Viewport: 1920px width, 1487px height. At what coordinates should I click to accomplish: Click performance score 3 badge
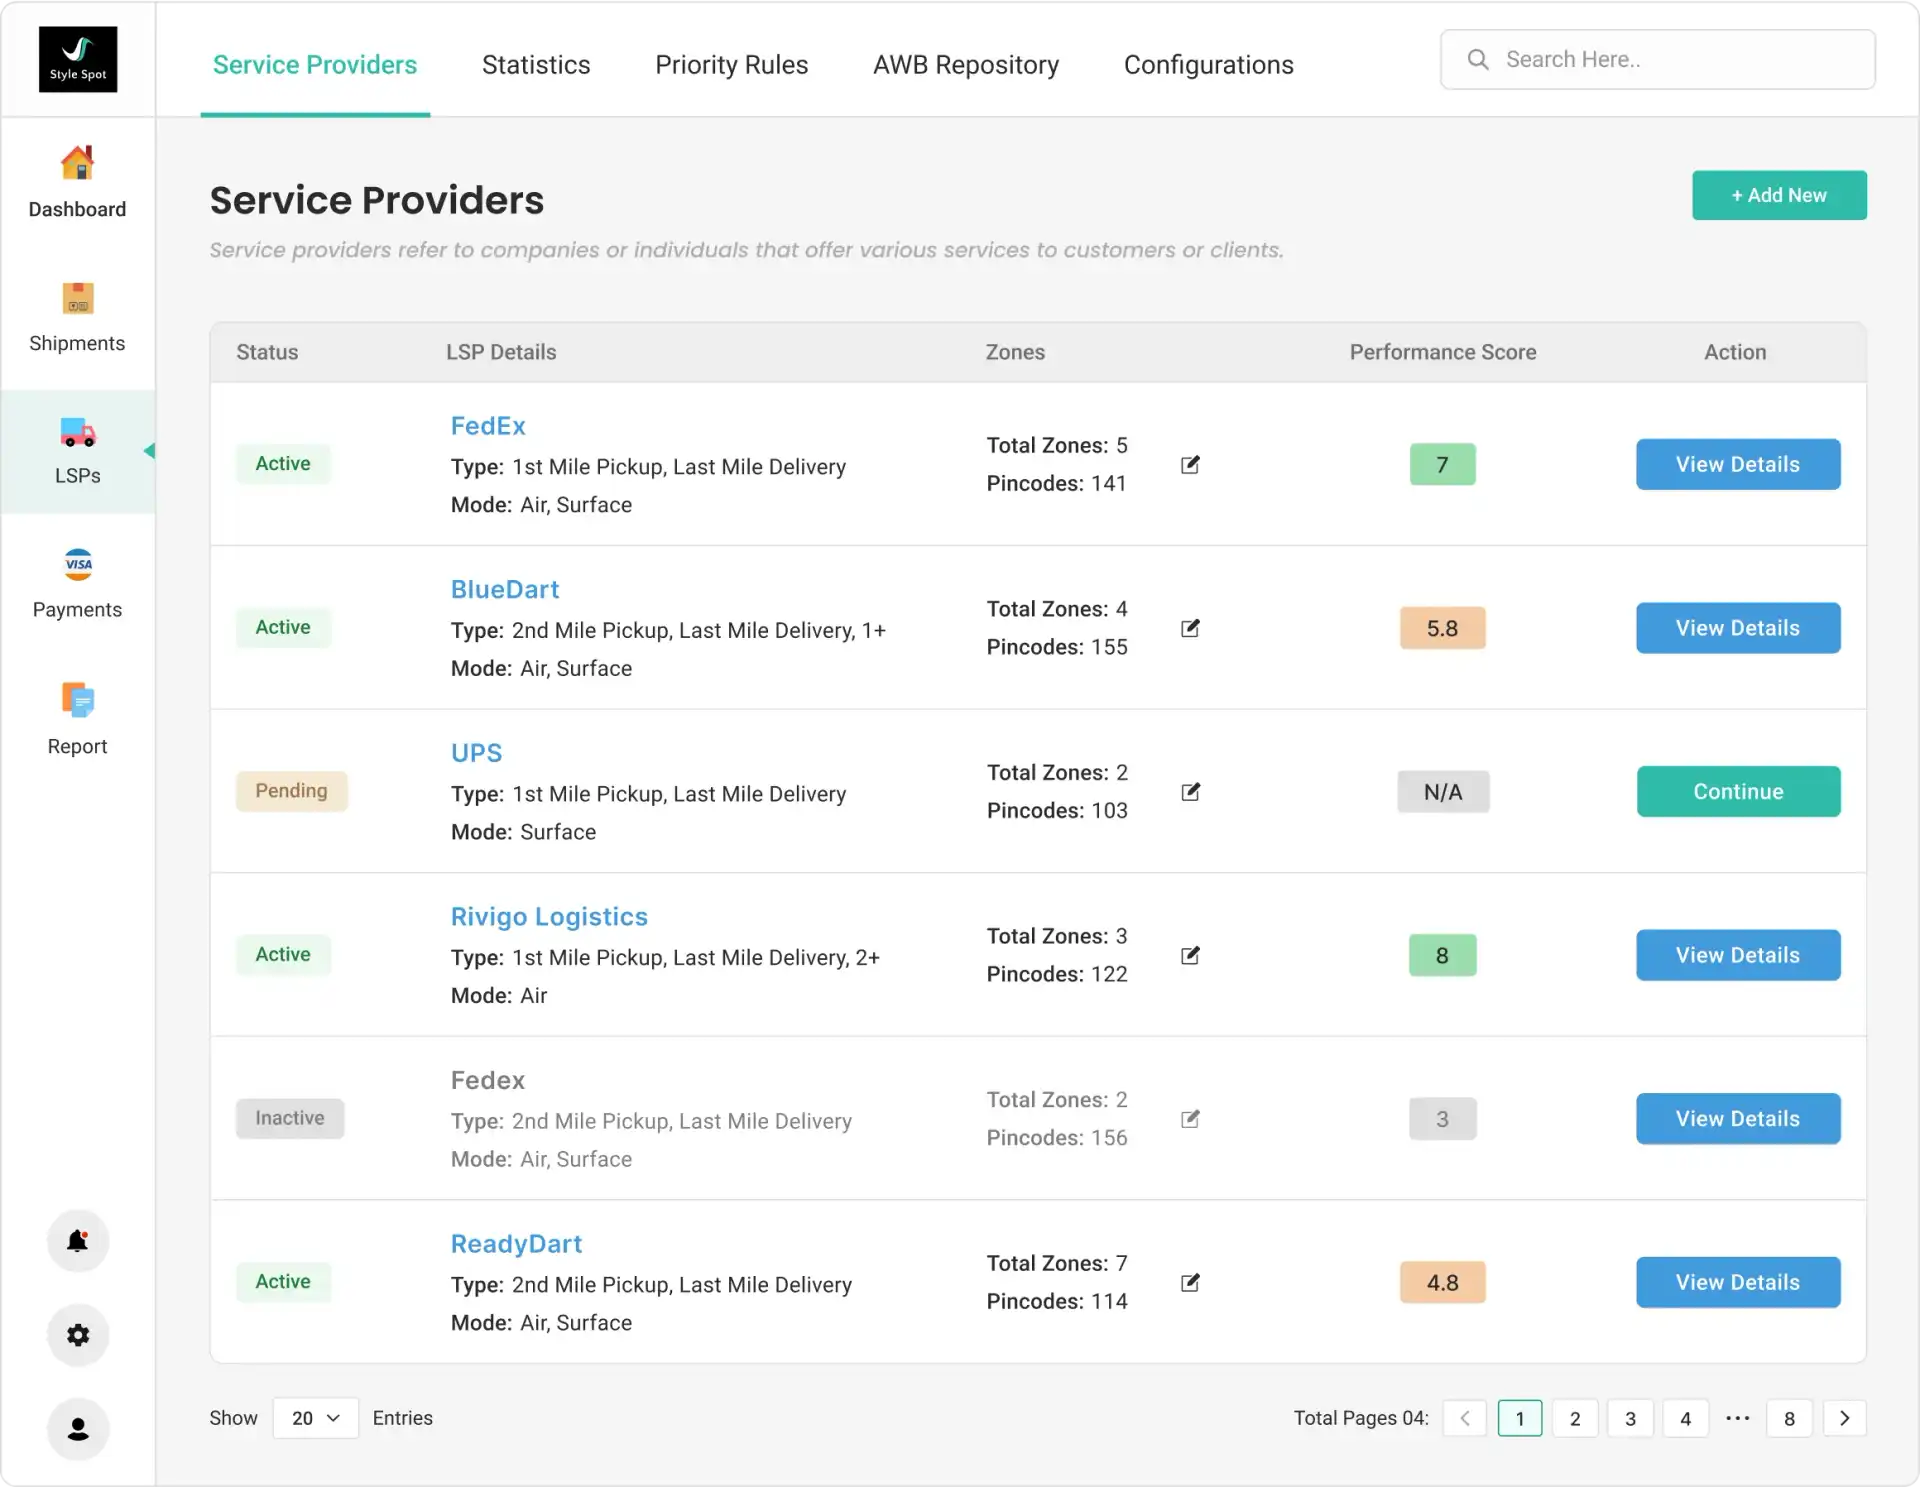(1442, 1119)
